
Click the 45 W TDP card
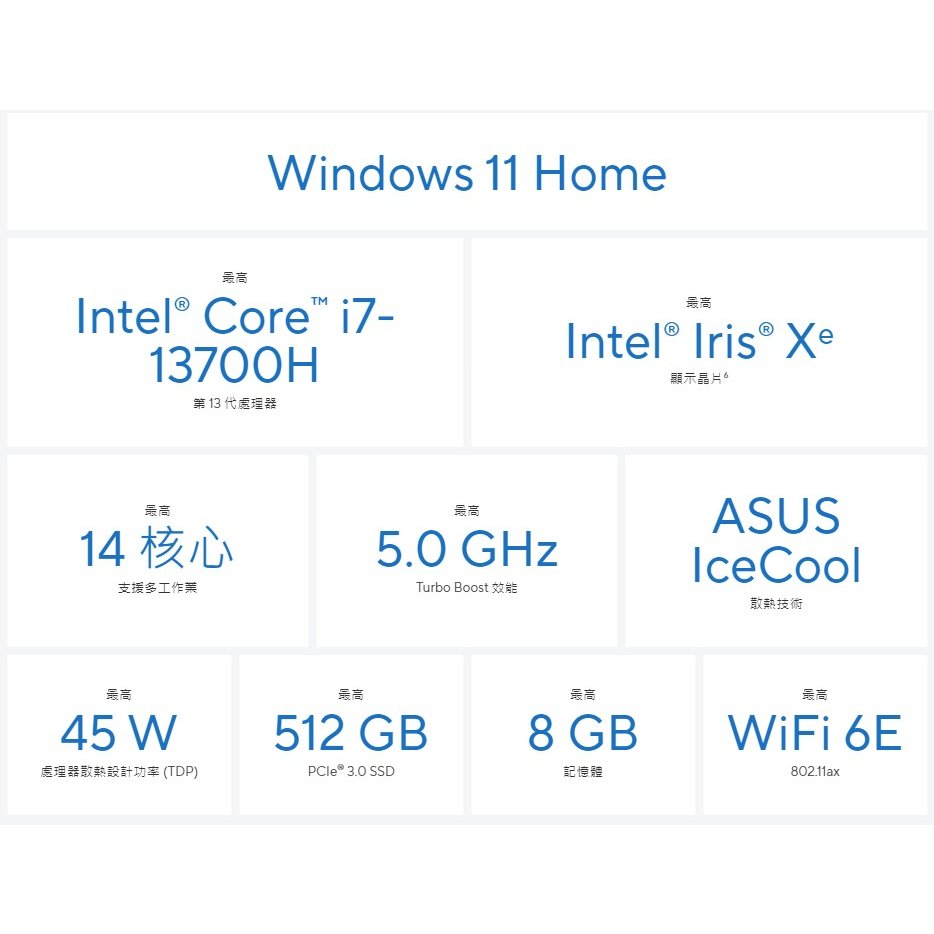coord(119,734)
